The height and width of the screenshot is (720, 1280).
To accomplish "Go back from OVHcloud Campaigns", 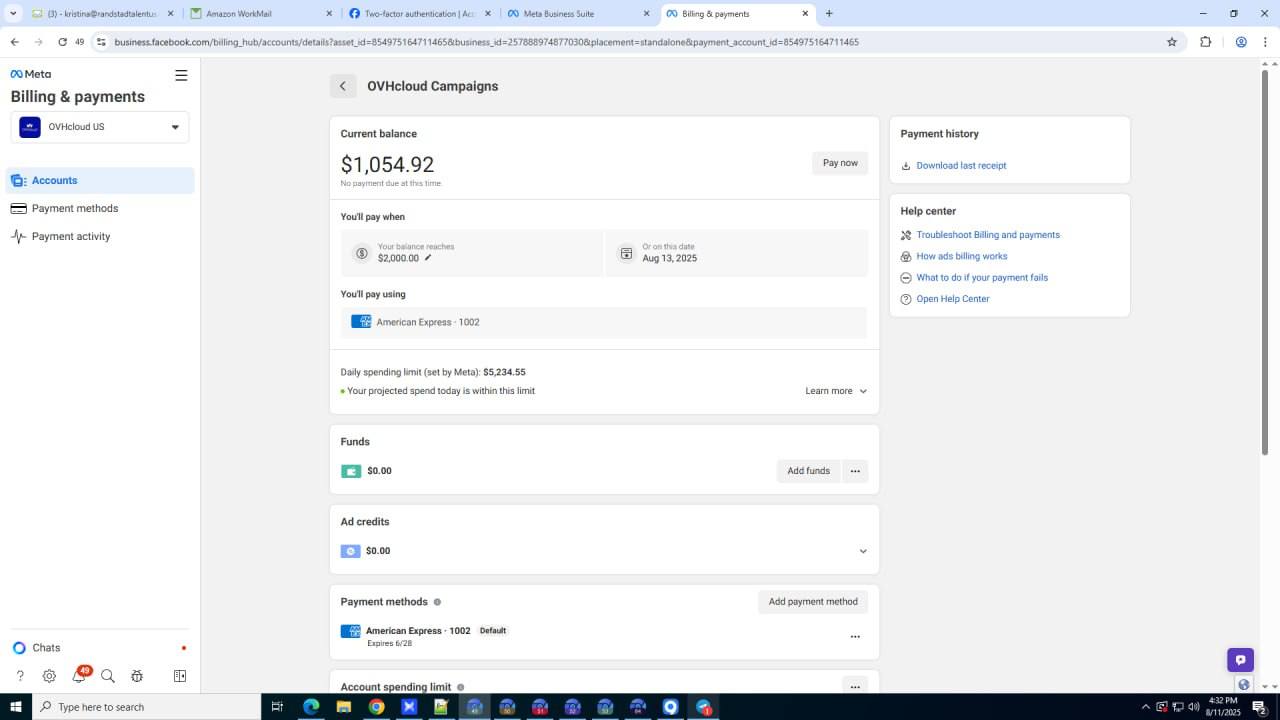I will (x=343, y=86).
